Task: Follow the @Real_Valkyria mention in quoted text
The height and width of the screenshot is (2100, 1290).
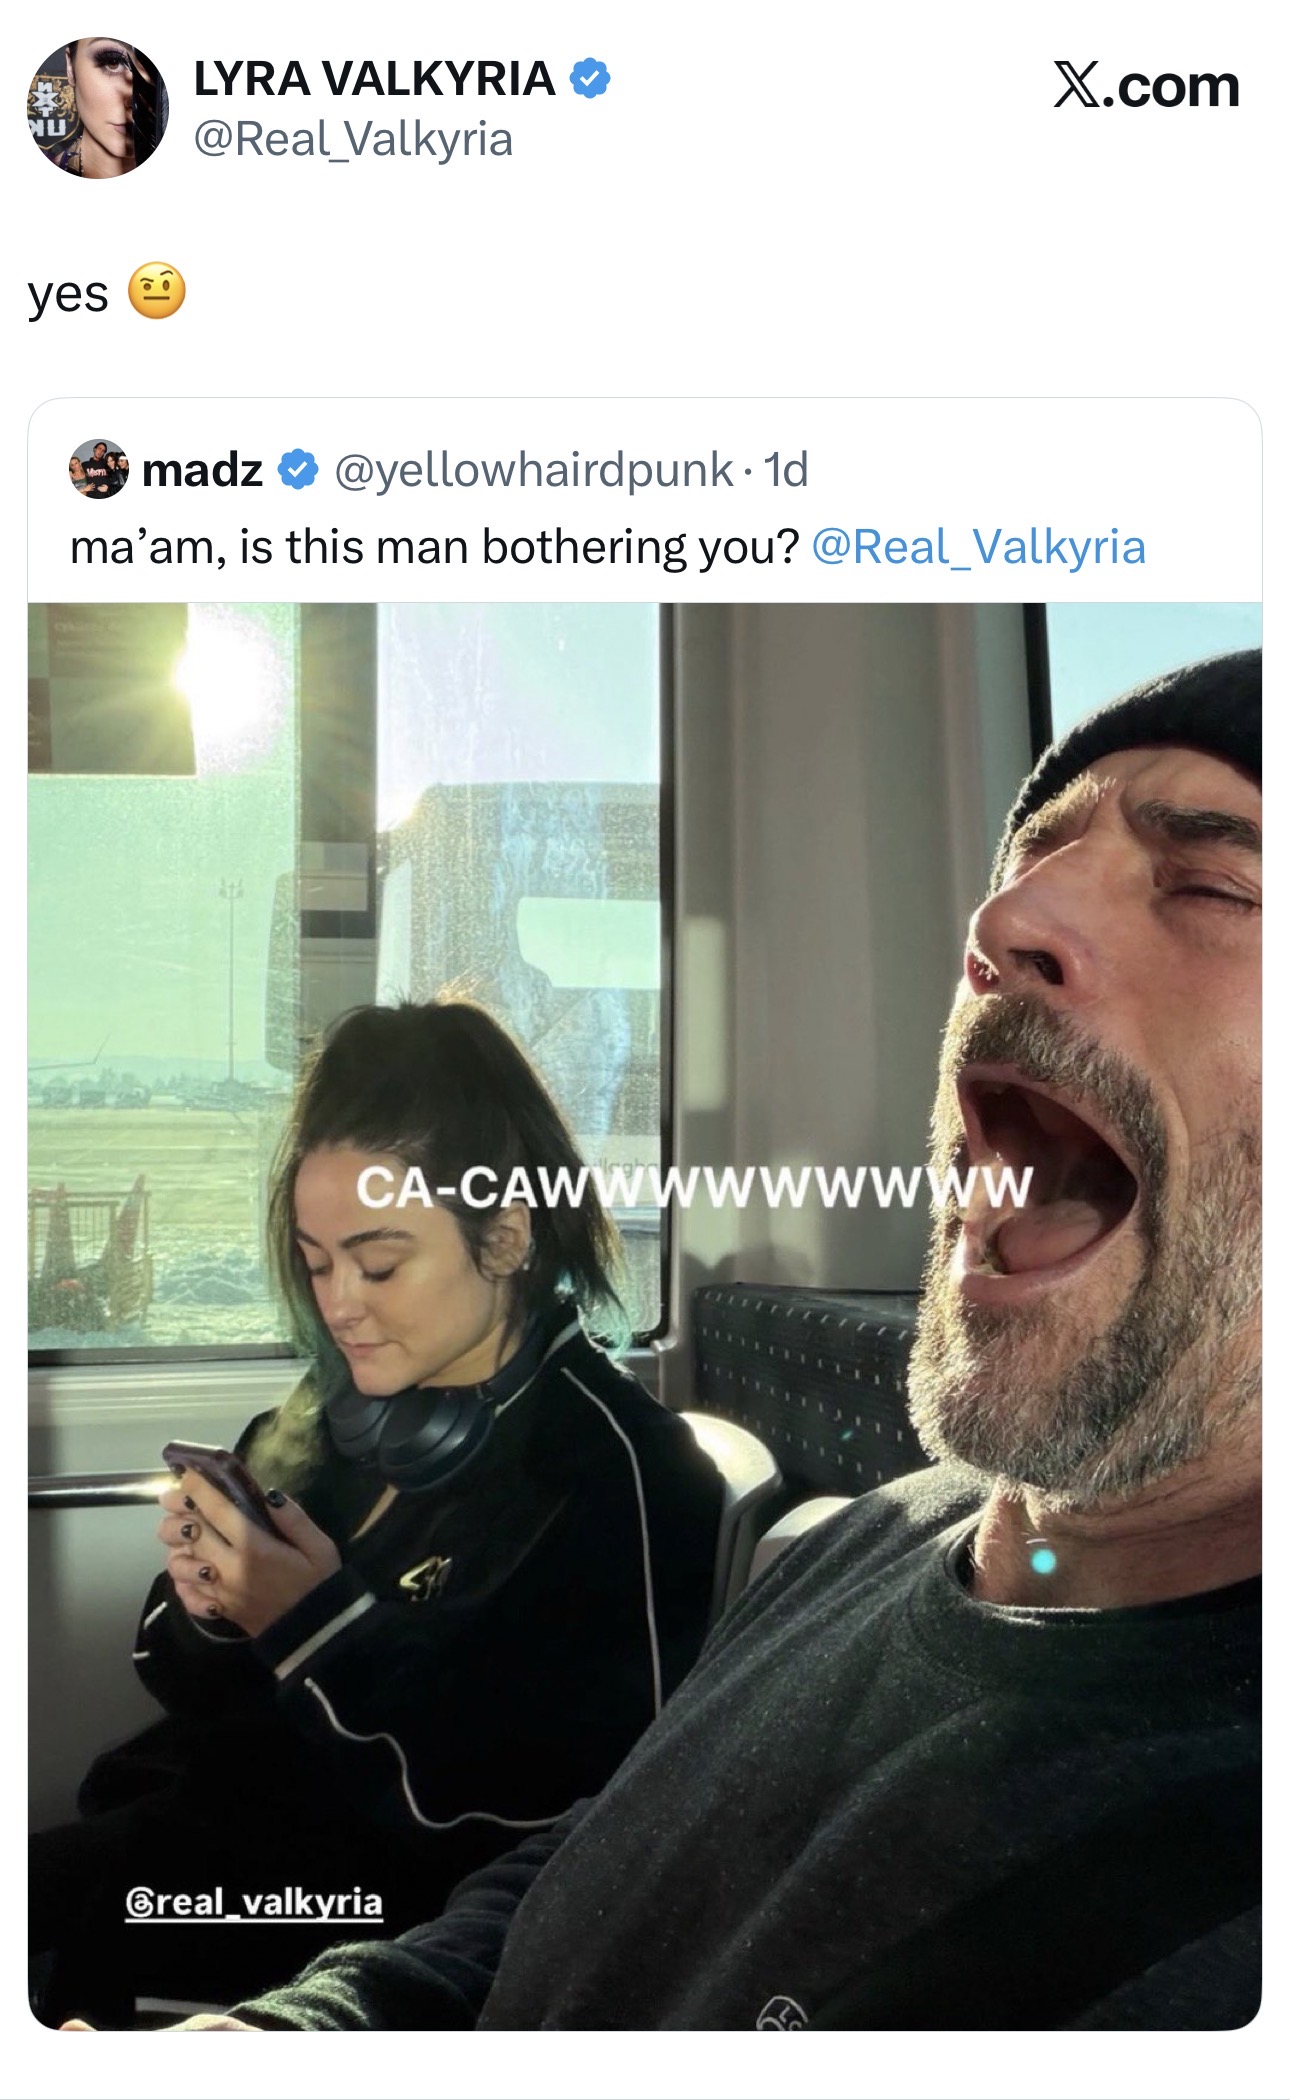Action: tap(979, 547)
